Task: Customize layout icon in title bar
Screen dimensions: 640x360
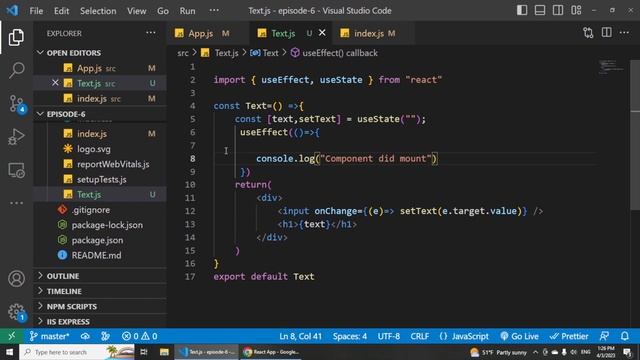Action: click(x=576, y=10)
